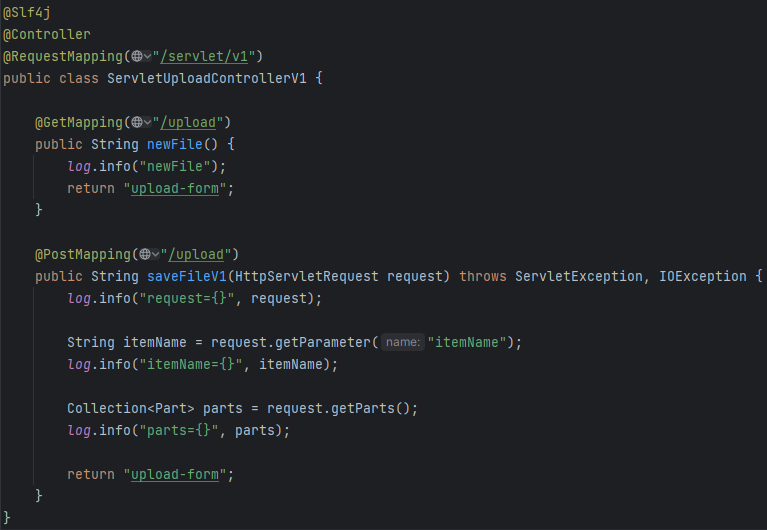Click the "request={}" log string
Image resolution: width=767 pixels, height=530 pixels.
(187, 299)
